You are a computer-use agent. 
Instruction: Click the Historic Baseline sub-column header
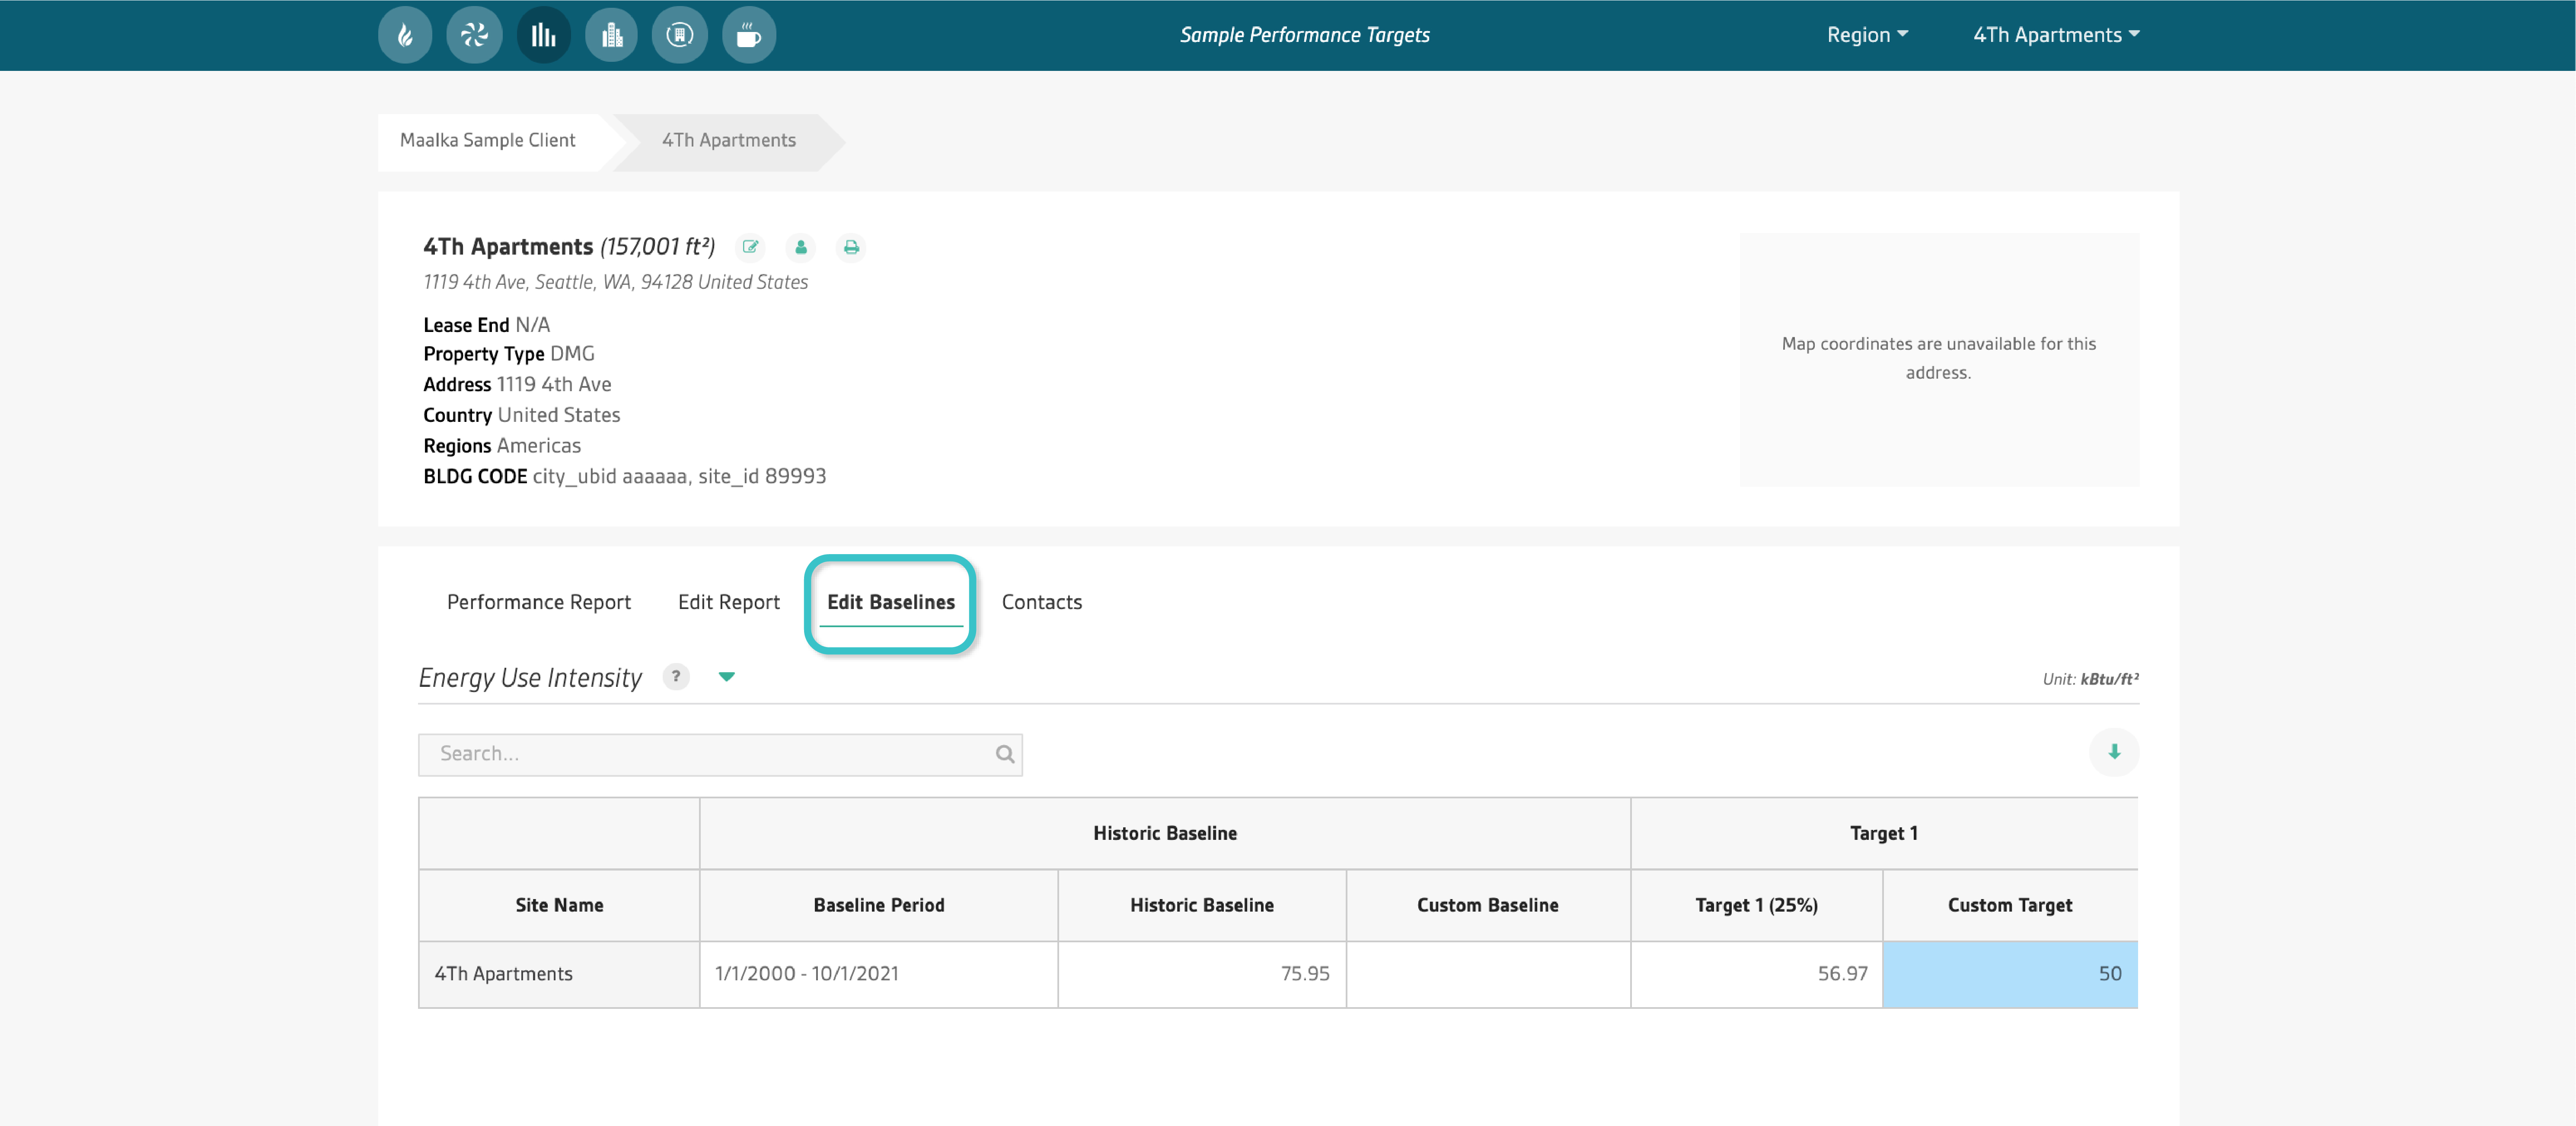point(1202,905)
